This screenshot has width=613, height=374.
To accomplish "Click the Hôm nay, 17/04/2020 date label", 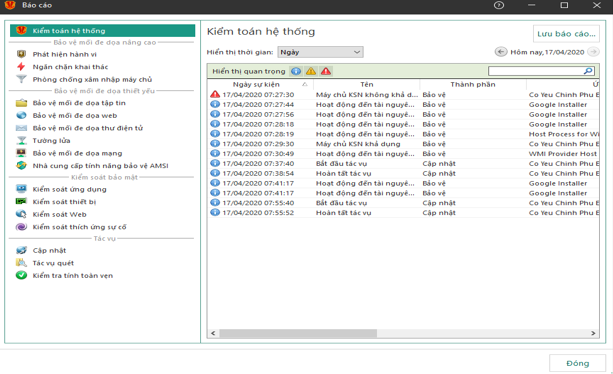I will click(x=547, y=52).
